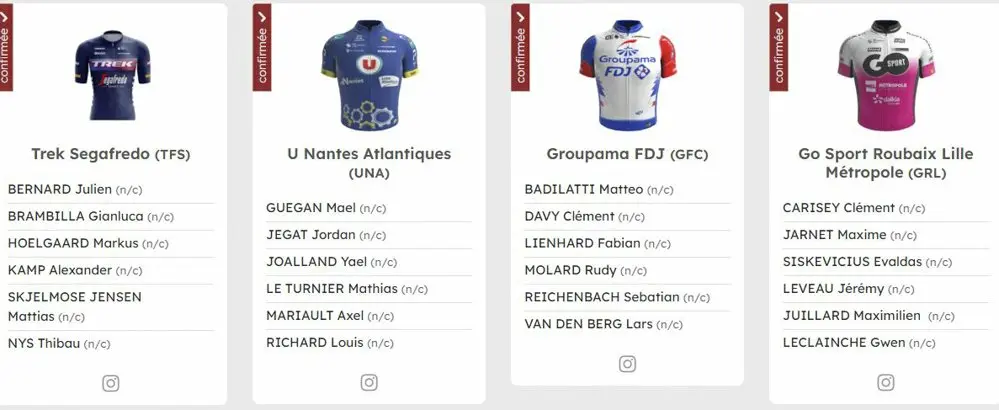Screen dimensions: 999x410
Task: Open the Trek Segafredo (TFS) team title
Action: click(111, 154)
